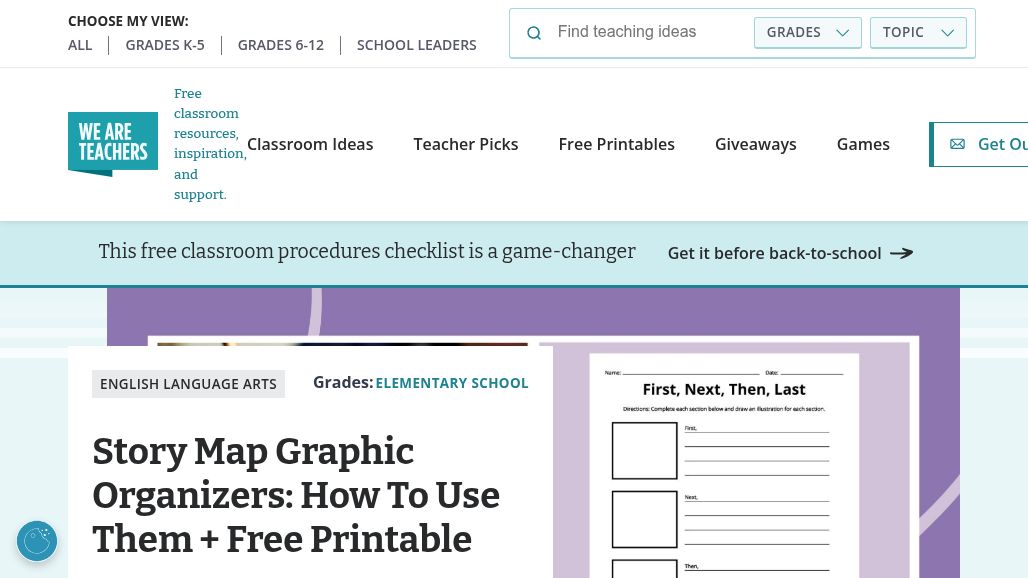Select the ALL view option
Image resolution: width=1028 pixels, height=578 pixels.
coord(80,45)
